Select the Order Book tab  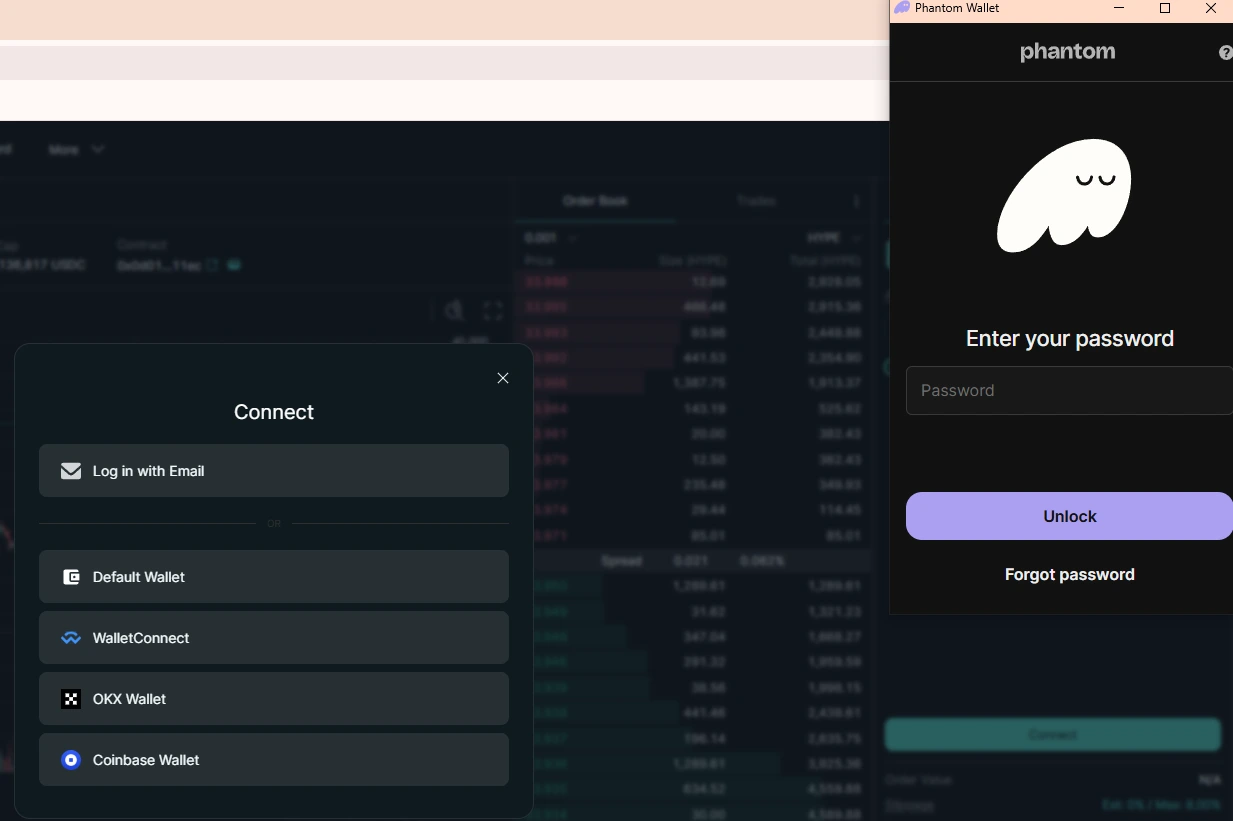tap(595, 200)
